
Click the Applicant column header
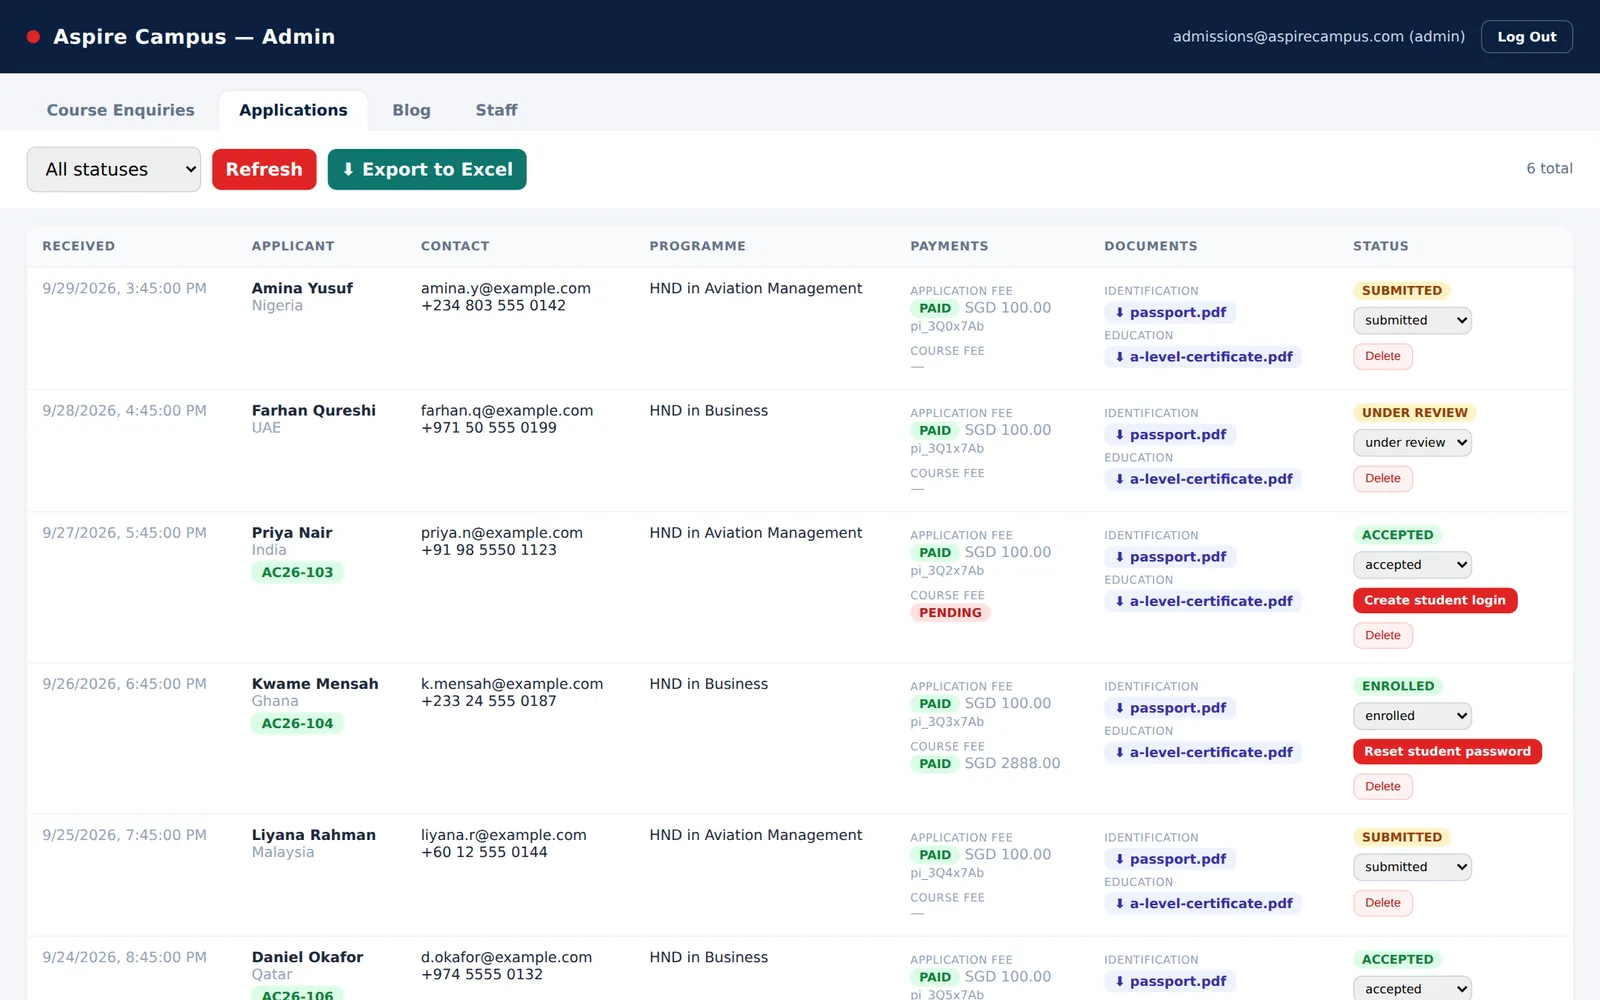(x=293, y=246)
